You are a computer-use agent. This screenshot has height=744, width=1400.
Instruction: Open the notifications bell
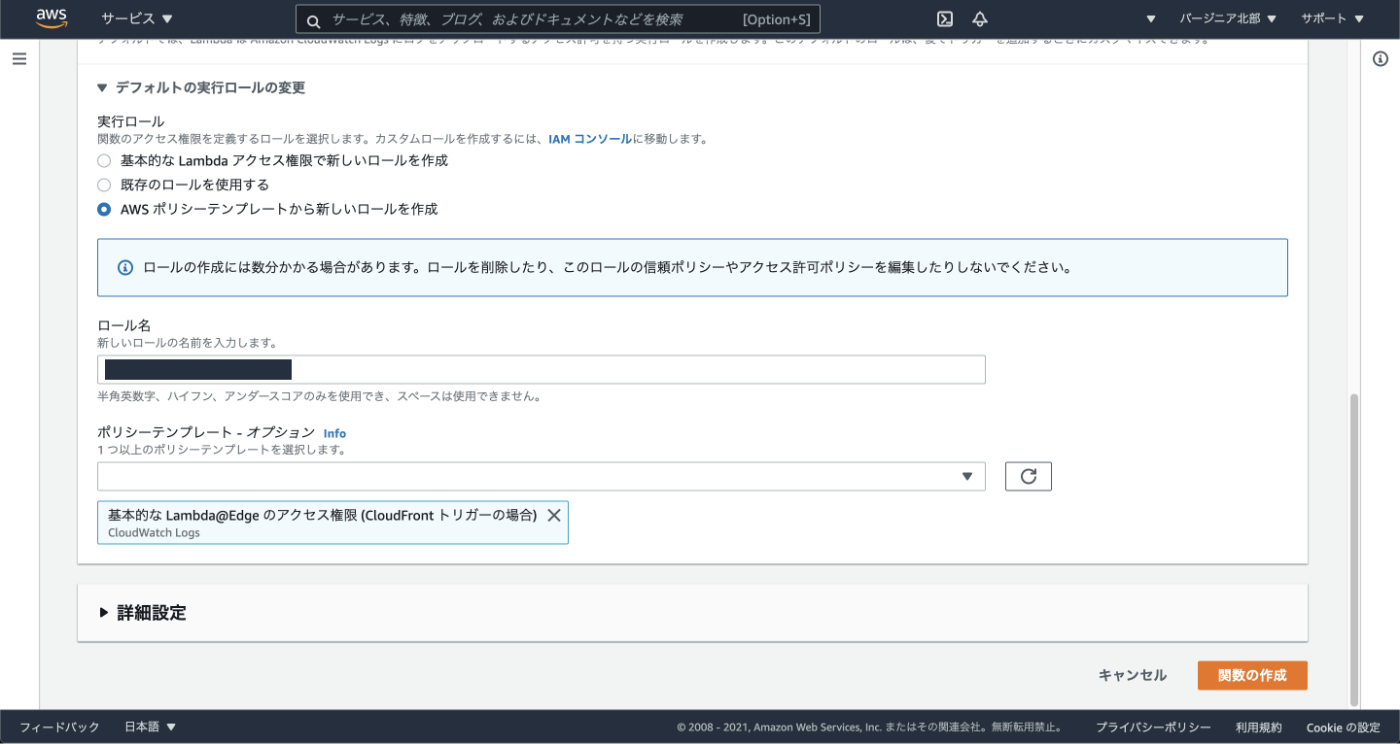pyautogui.click(x=980, y=19)
